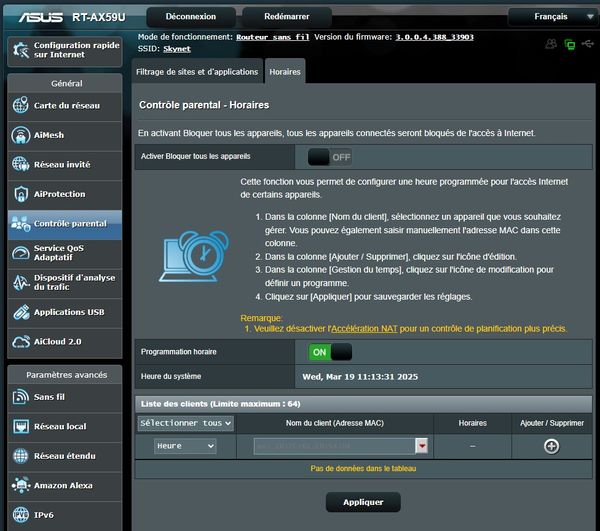Switch to Filtrage de sites et d'applications tab
The image size is (600, 531).
(x=197, y=71)
